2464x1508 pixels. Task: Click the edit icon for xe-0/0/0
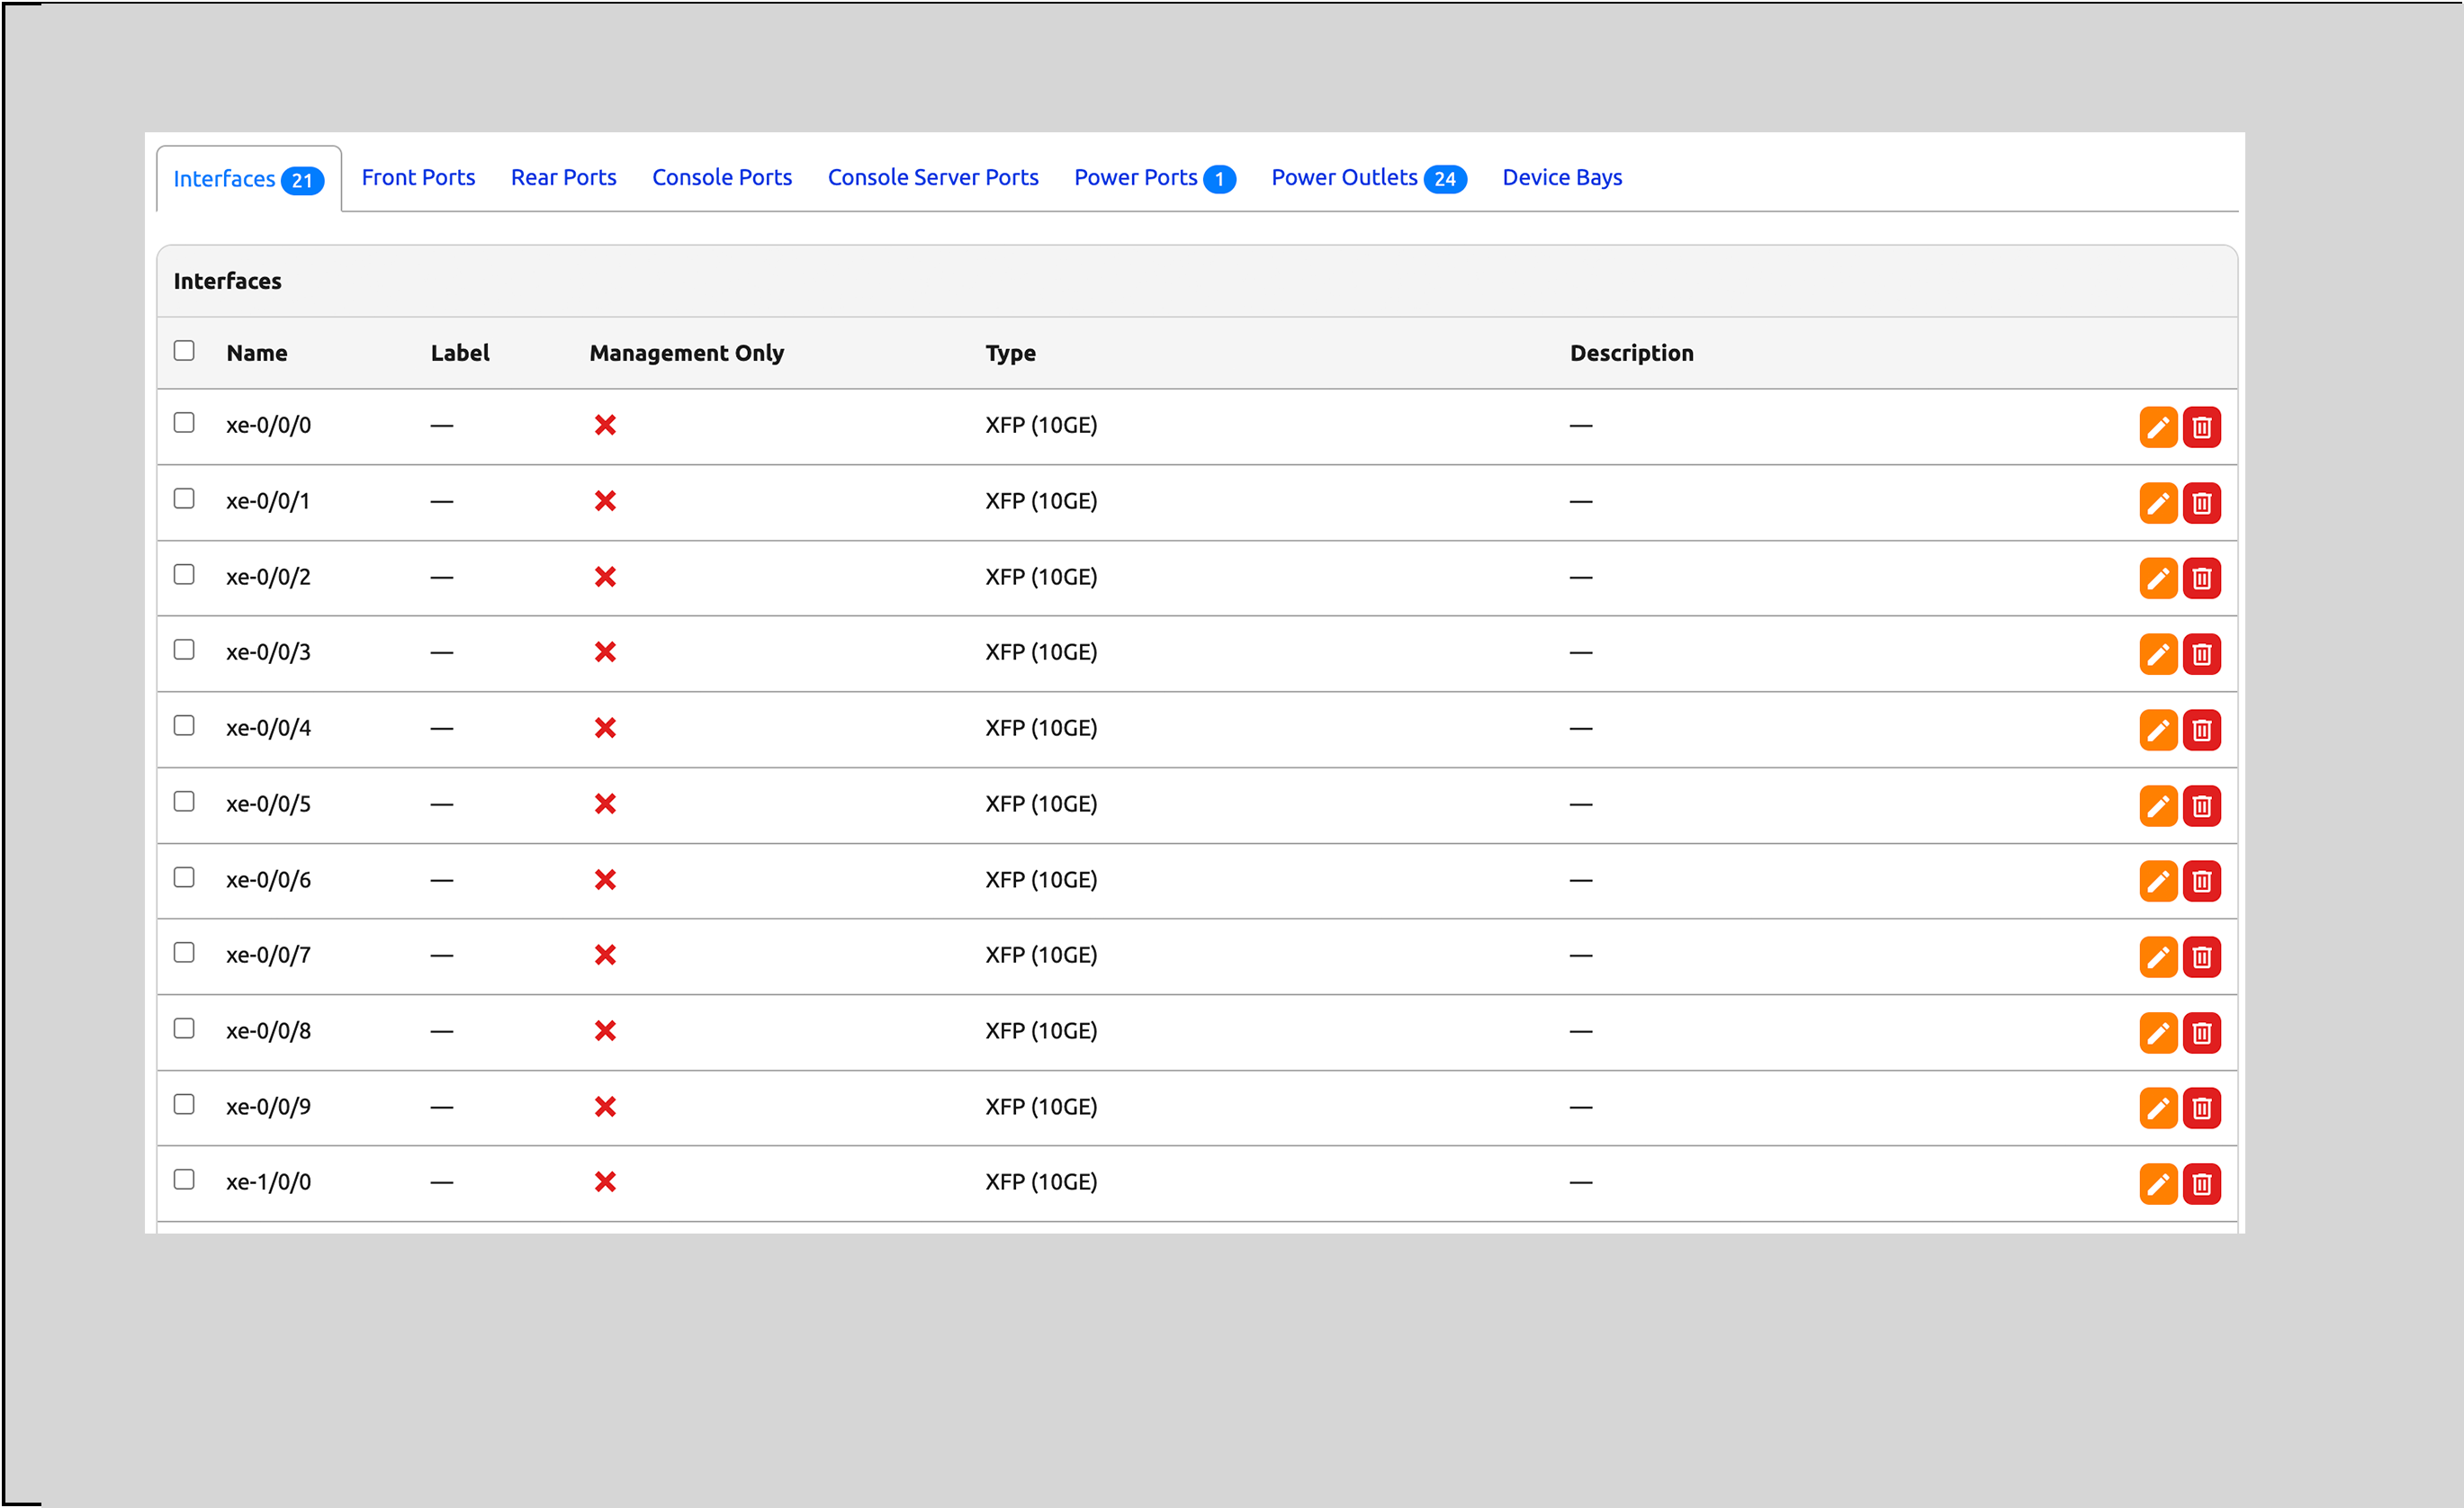tap(2156, 426)
